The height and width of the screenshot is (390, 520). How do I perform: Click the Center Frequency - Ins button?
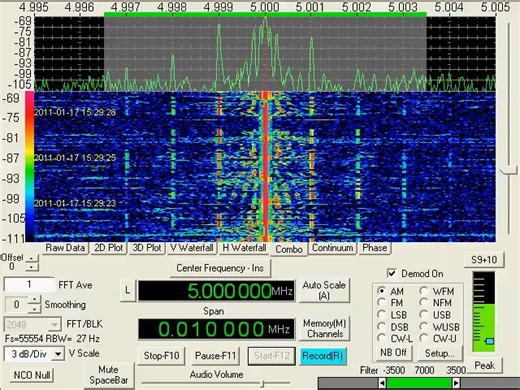point(220,268)
